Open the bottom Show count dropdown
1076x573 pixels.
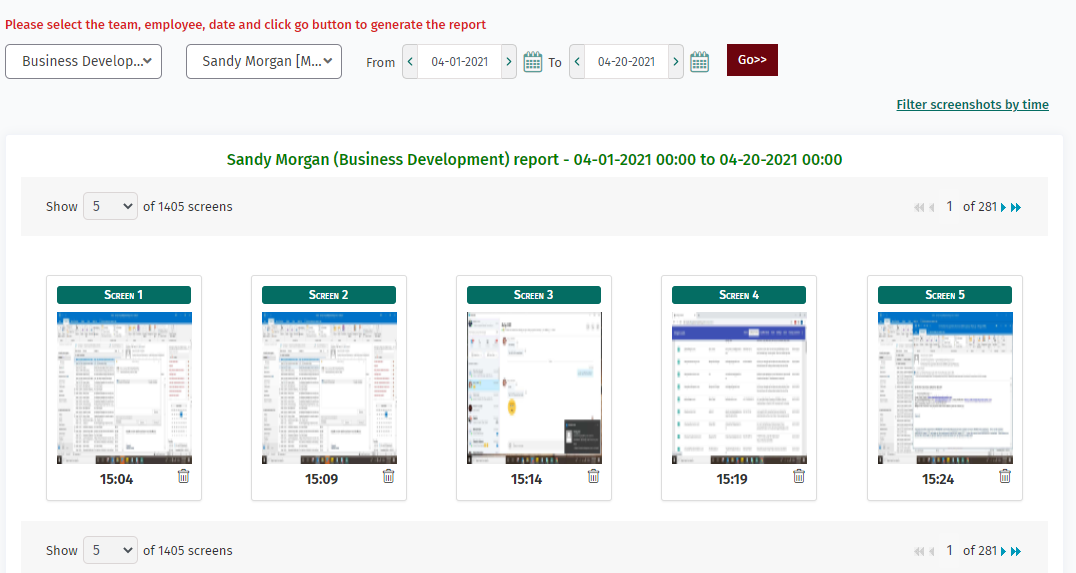point(110,550)
